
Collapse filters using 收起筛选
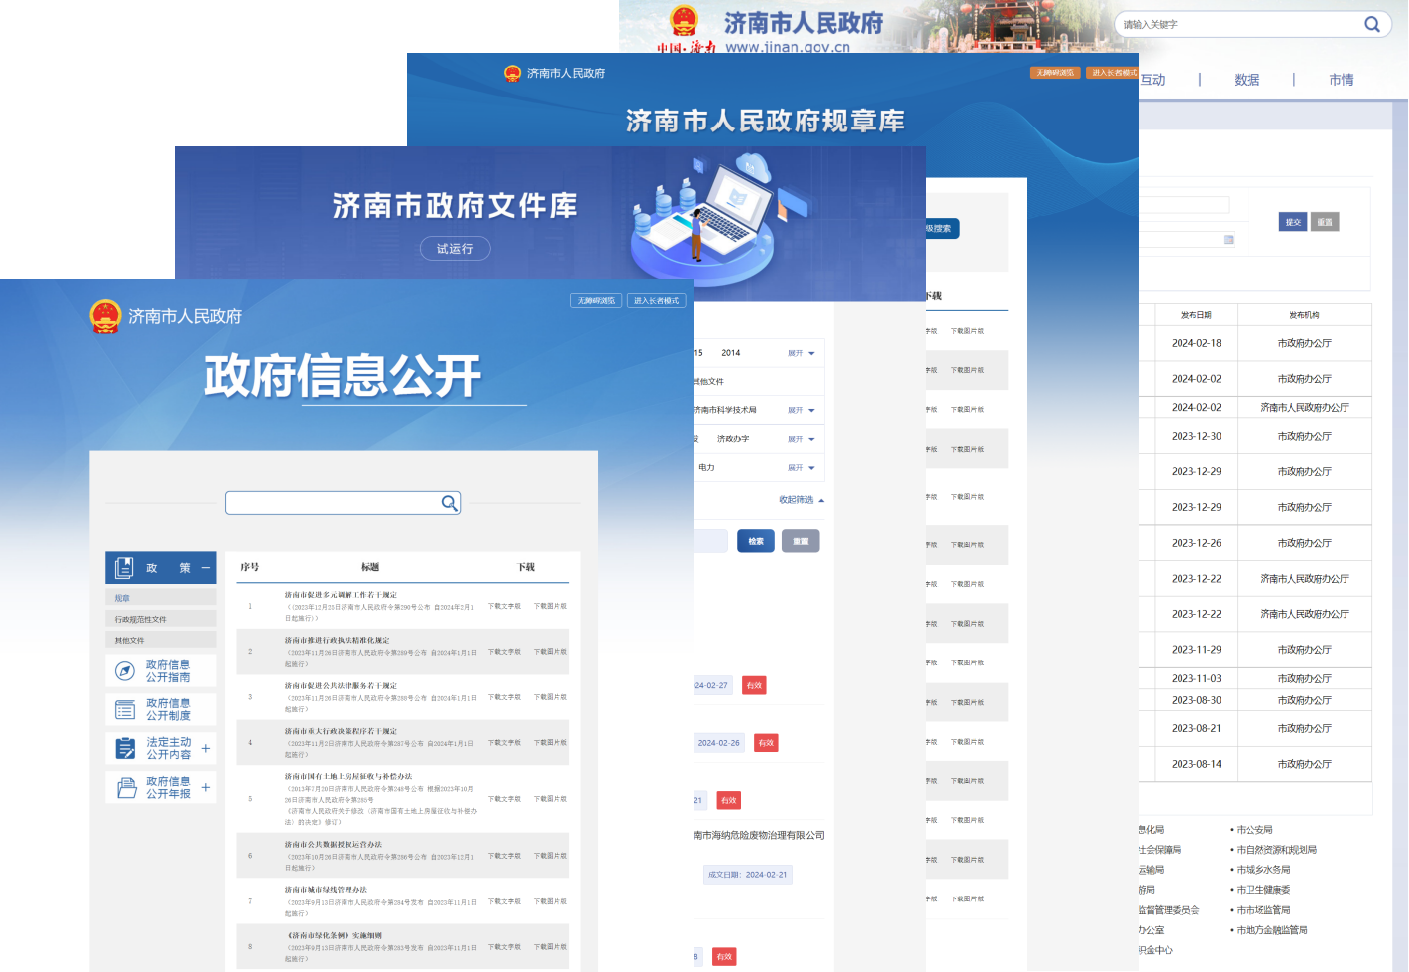coord(801,500)
